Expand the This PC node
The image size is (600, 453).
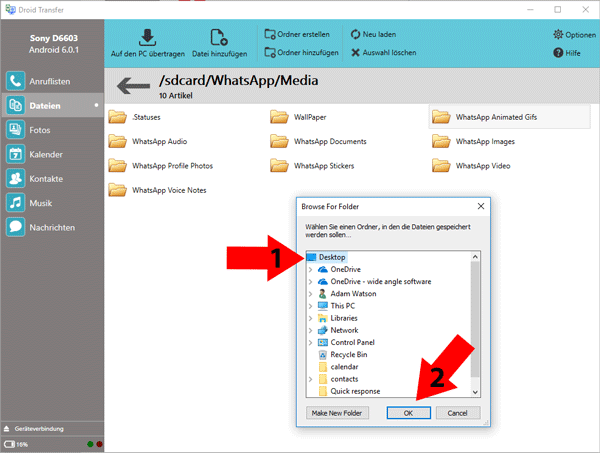310,306
